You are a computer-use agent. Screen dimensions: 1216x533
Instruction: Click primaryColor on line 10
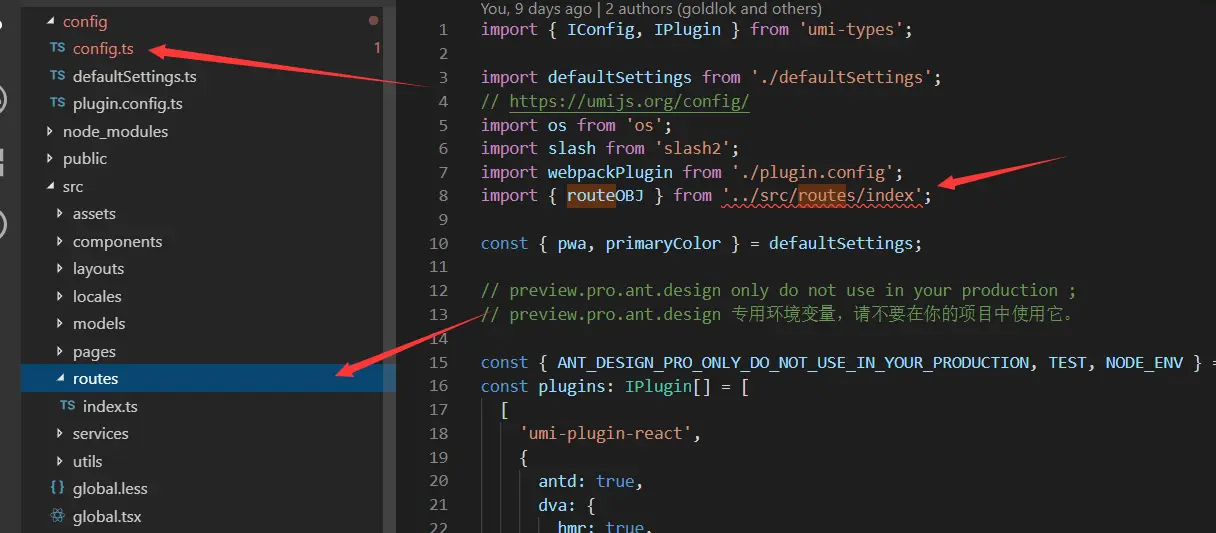coord(663,243)
